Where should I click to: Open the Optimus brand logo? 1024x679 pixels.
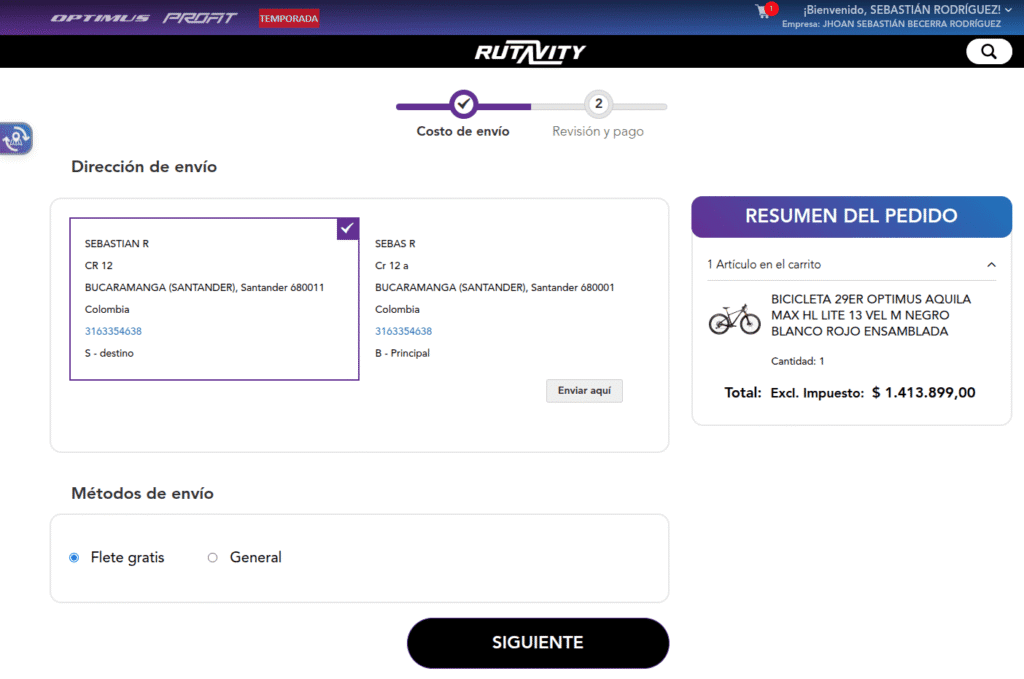click(100, 18)
